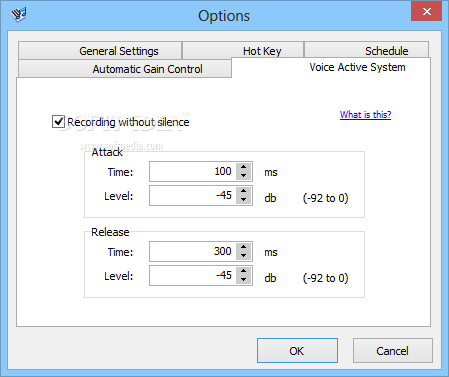449x377 pixels.
Task: Uncheck Recording without silence checkbox
Action: point(58,122)
